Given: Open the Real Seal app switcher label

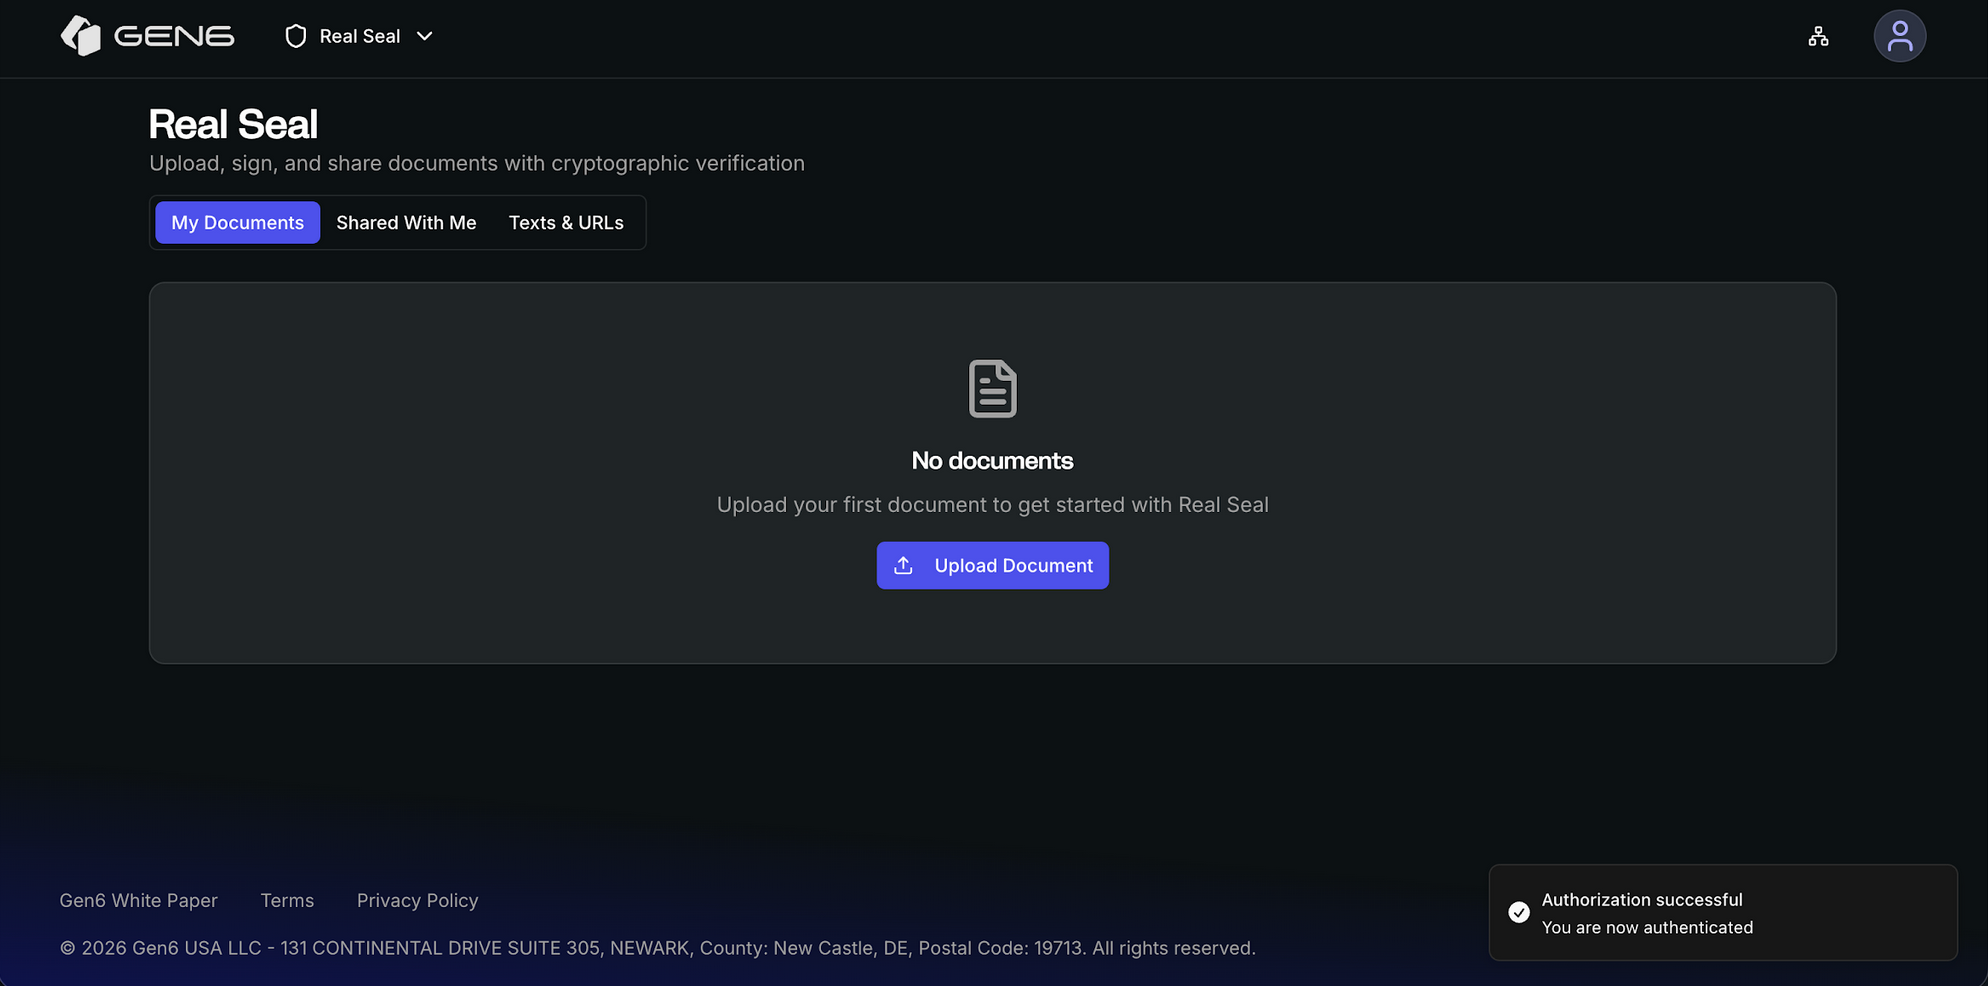Looking at the screenshot, I should pos(360,37).
